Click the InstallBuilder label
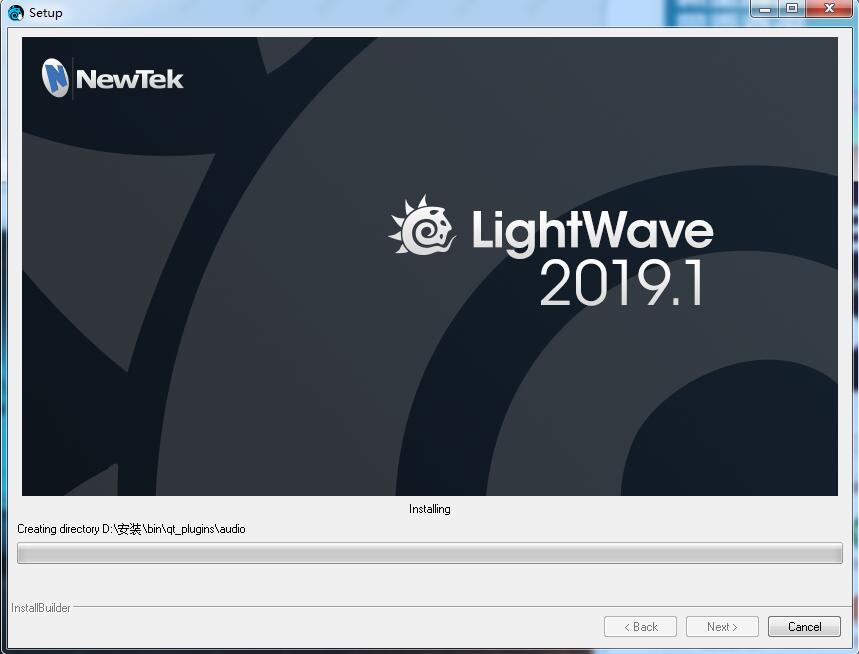This screenshot has width=859, height=654. point(42,607)
